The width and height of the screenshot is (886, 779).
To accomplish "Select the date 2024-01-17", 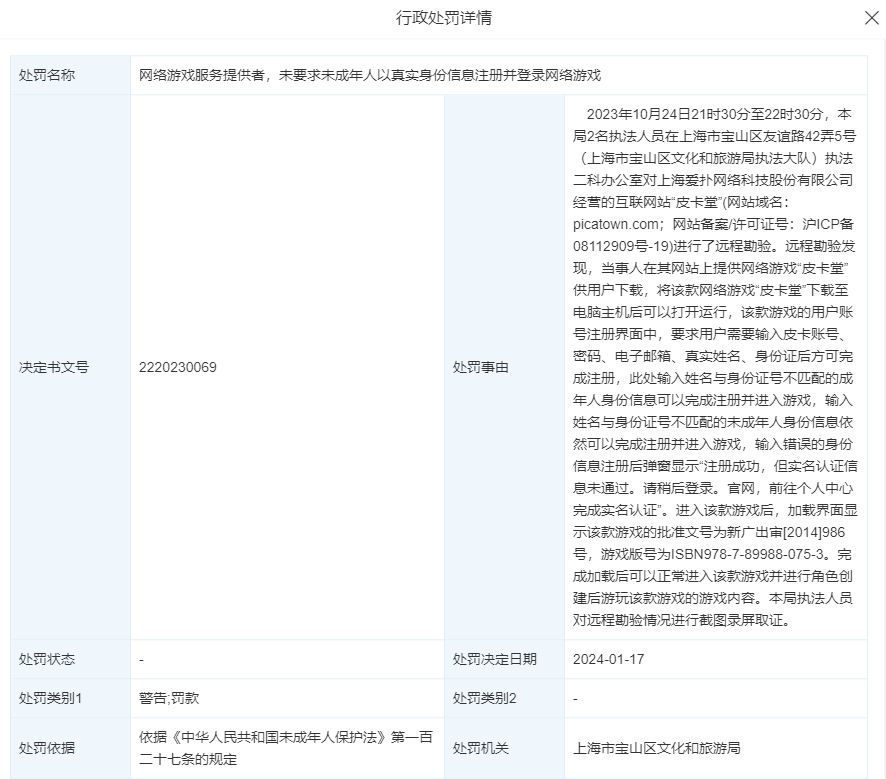I will (x=609, y=659).
